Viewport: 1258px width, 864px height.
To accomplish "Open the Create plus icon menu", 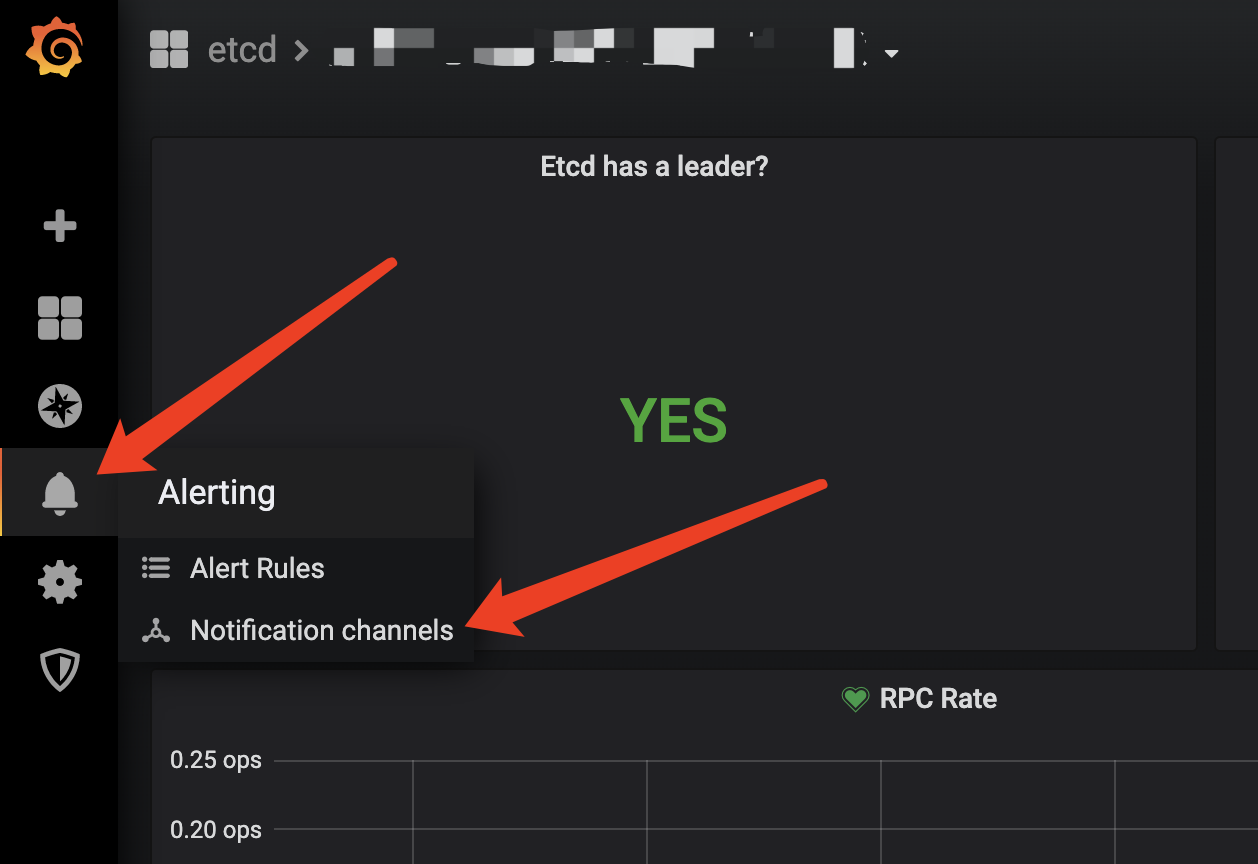I will 60,226.
